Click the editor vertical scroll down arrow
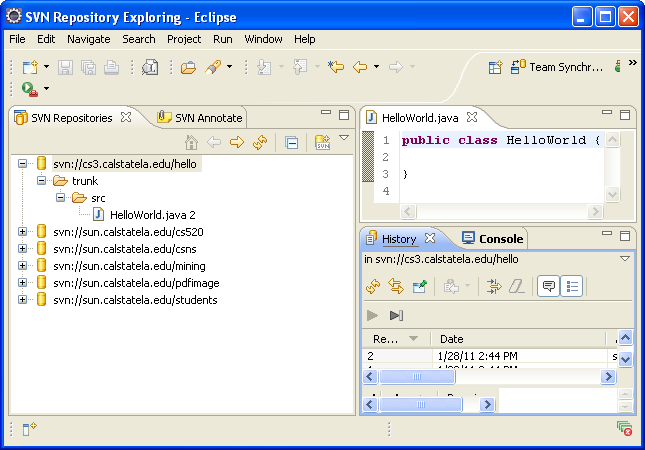 612,194
